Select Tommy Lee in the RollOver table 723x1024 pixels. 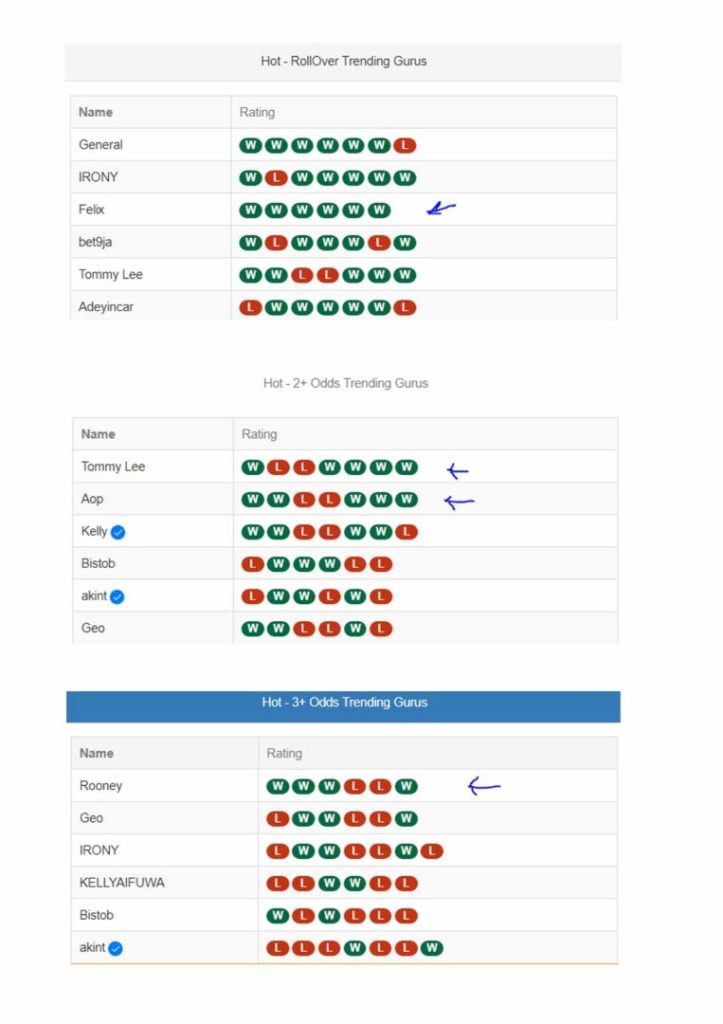tap(110, 275)
